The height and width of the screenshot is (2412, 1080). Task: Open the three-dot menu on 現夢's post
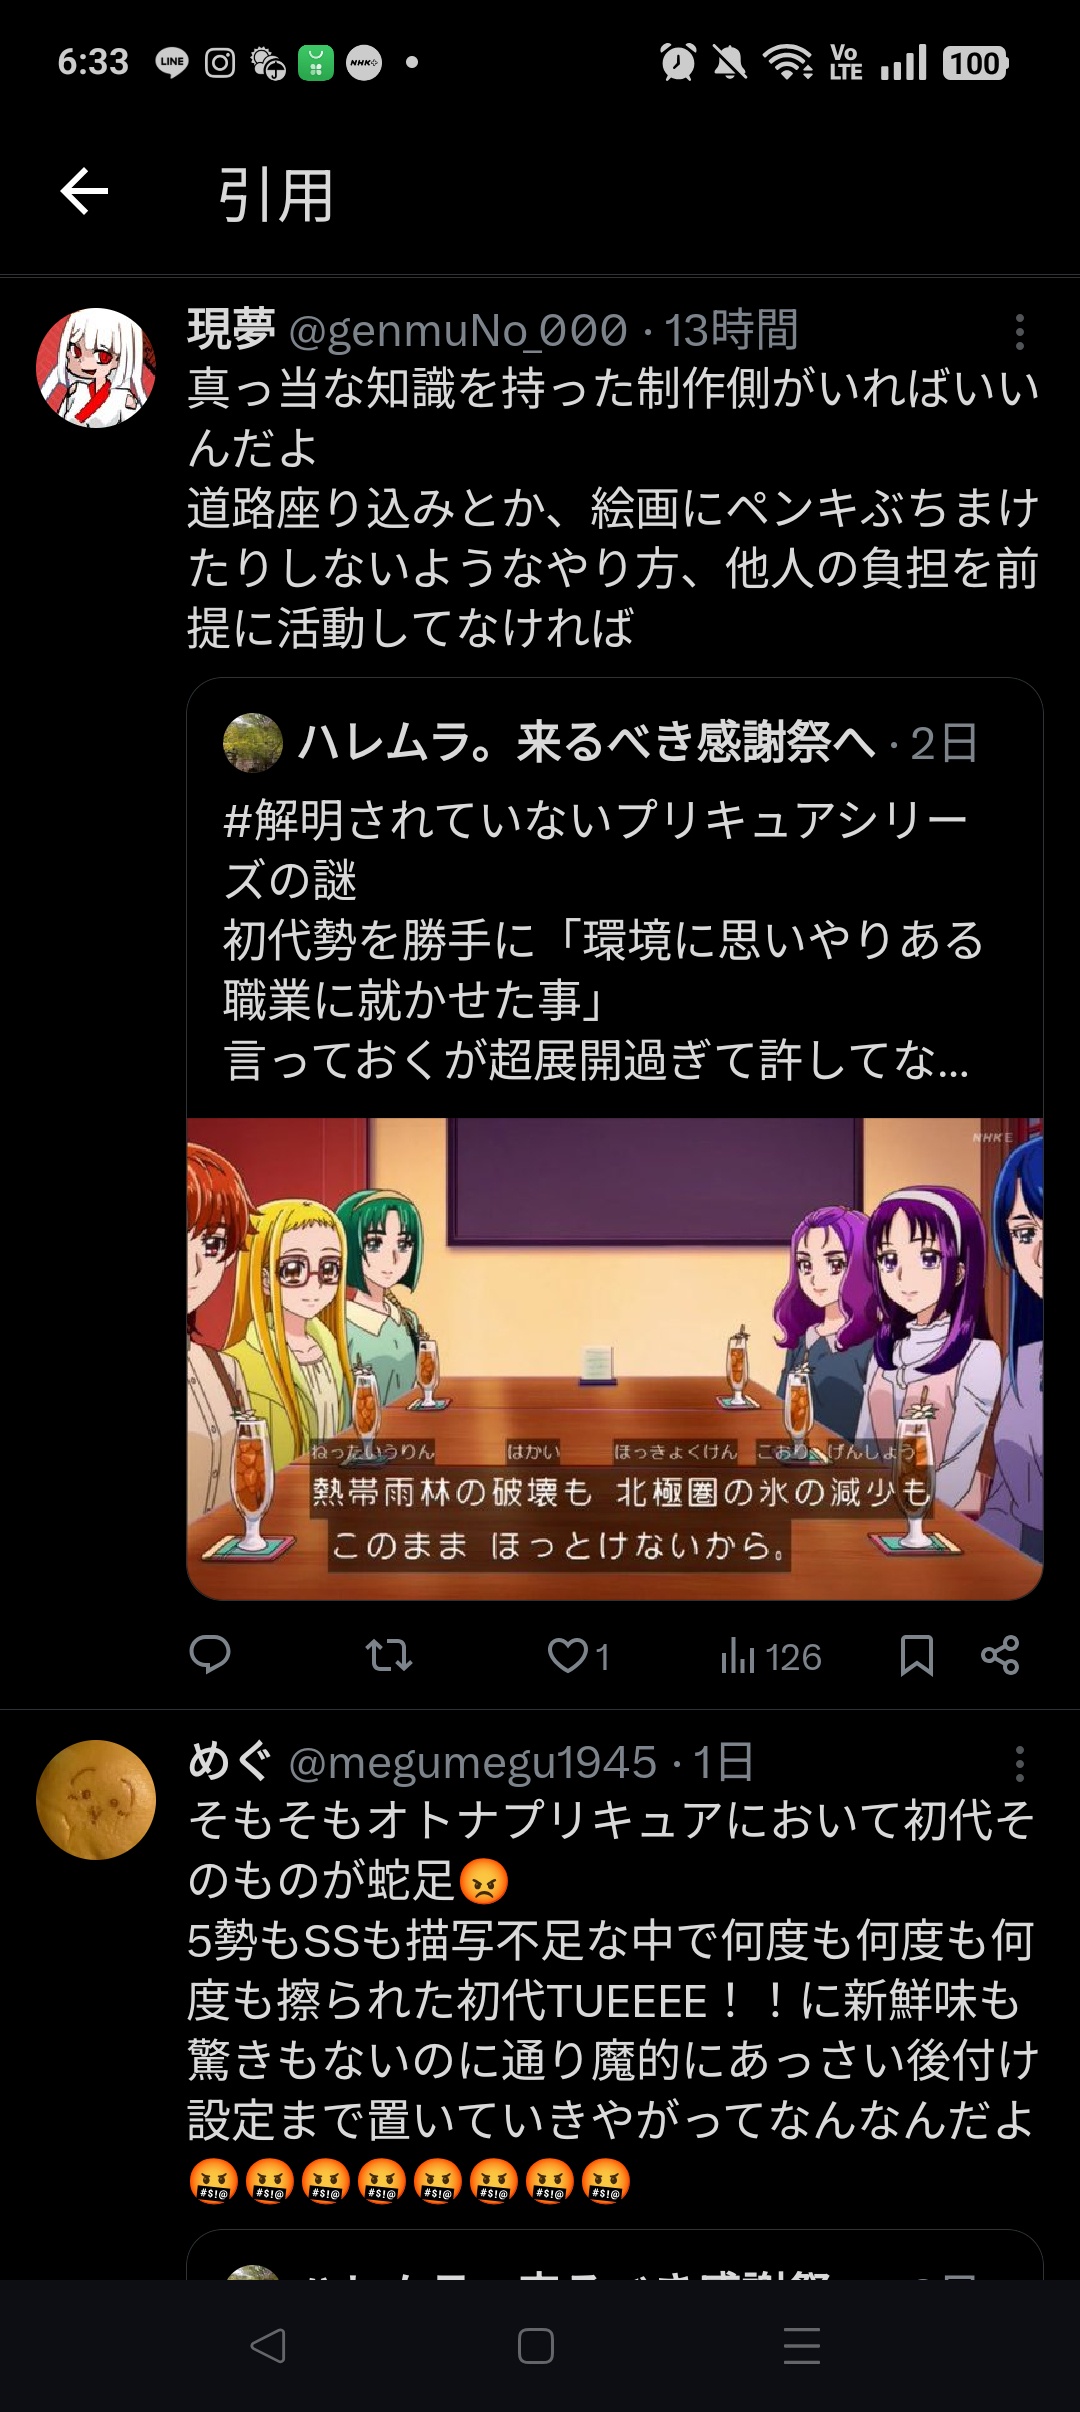coord(1019,332)
